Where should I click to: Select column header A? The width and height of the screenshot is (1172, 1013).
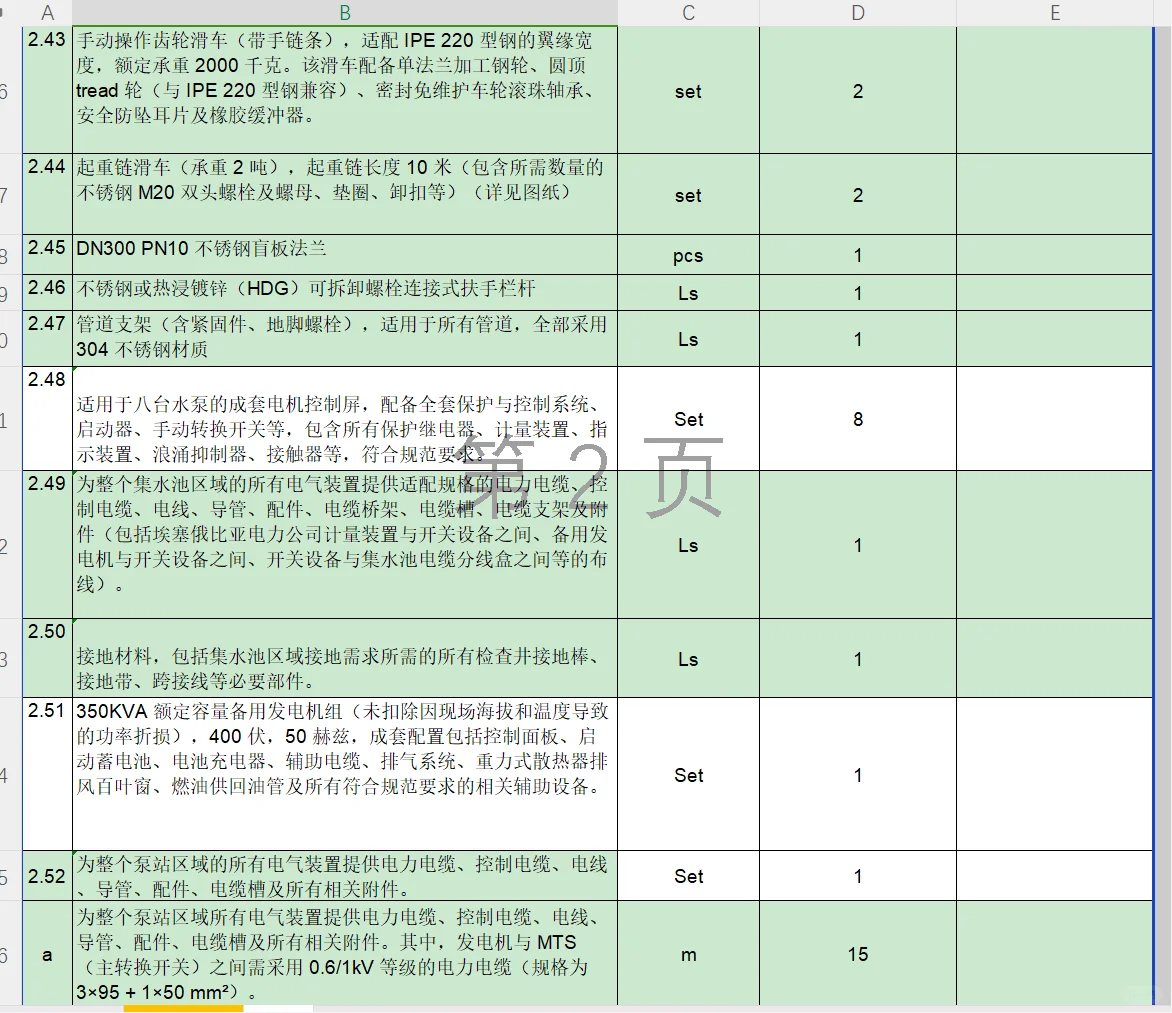coord(47,13)
